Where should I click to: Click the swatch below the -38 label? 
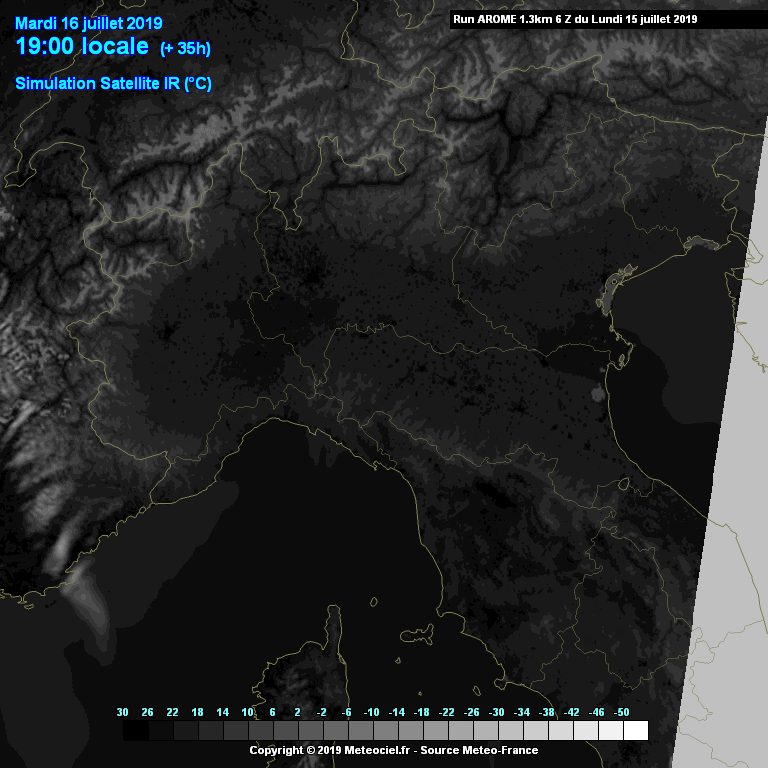(561, 730)
